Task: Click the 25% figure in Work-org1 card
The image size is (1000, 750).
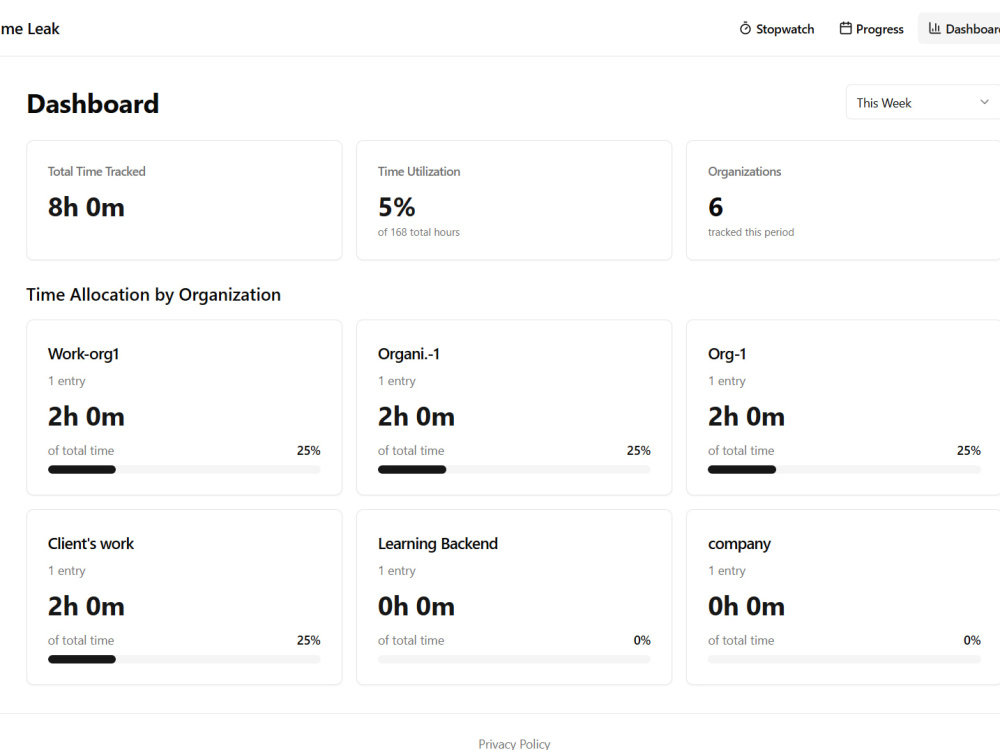Action: (309, 450)
